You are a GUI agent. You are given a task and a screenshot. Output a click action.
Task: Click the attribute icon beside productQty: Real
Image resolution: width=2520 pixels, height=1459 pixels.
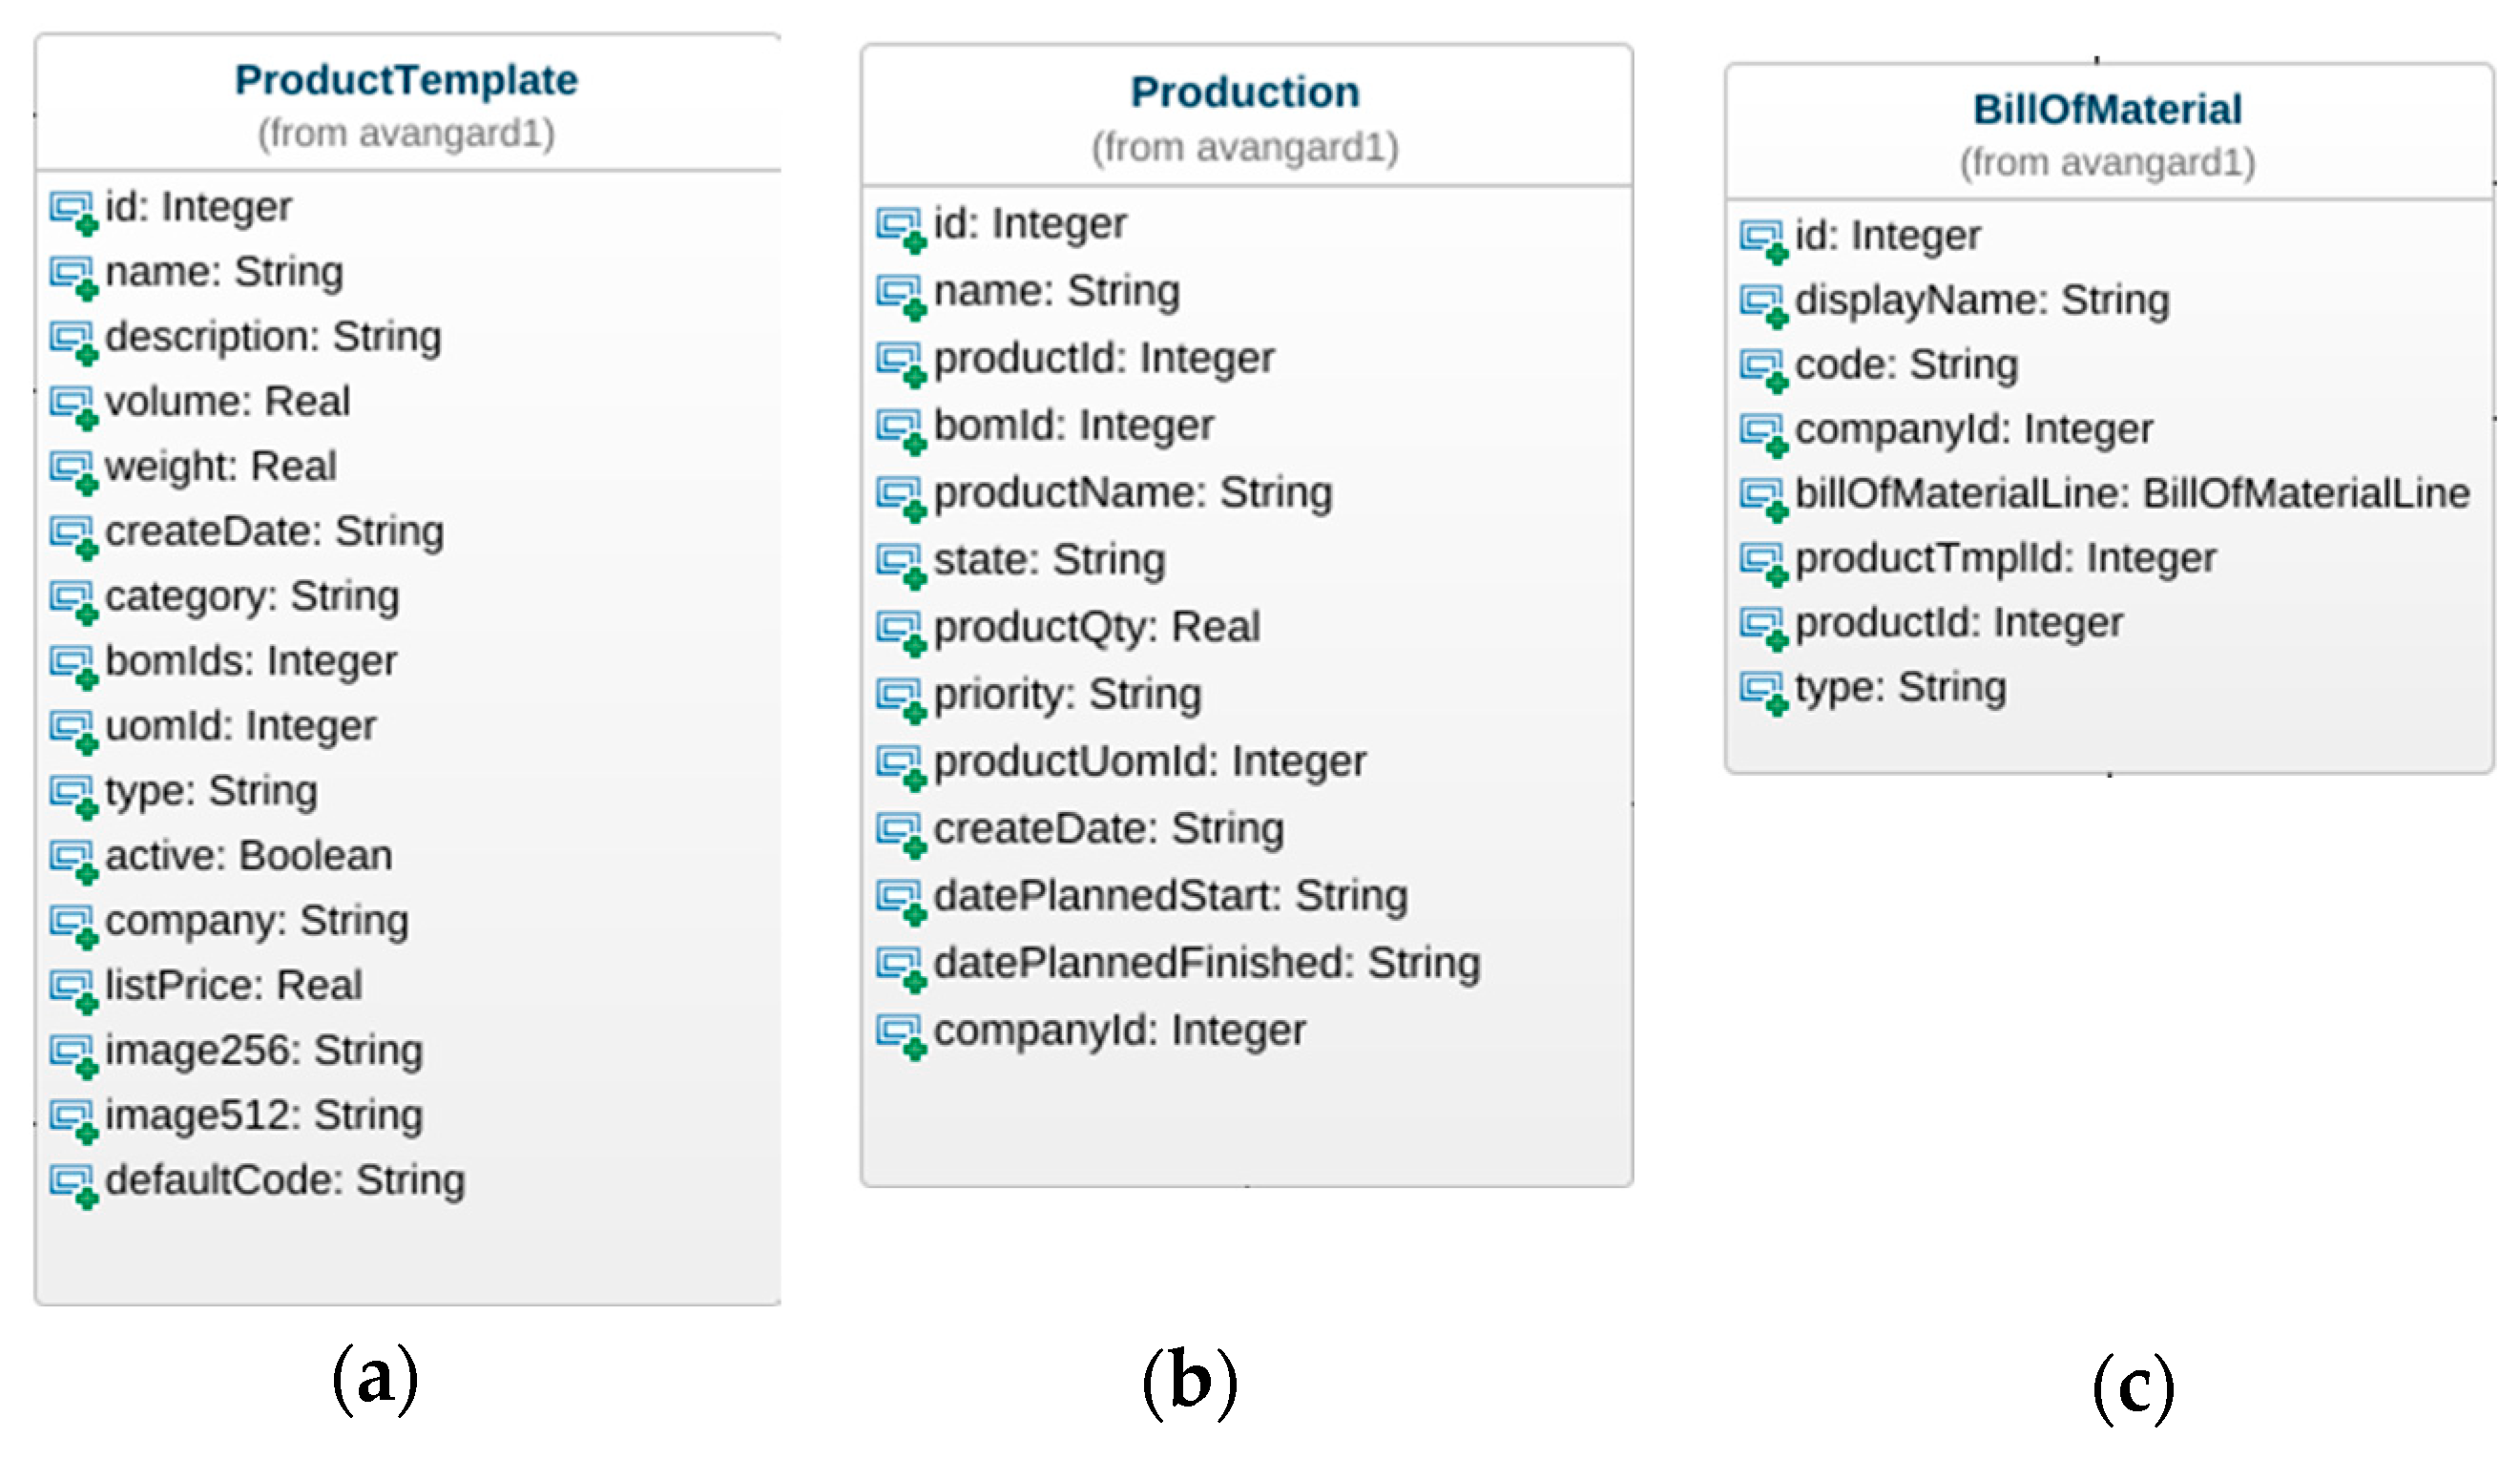pos(901,632)
